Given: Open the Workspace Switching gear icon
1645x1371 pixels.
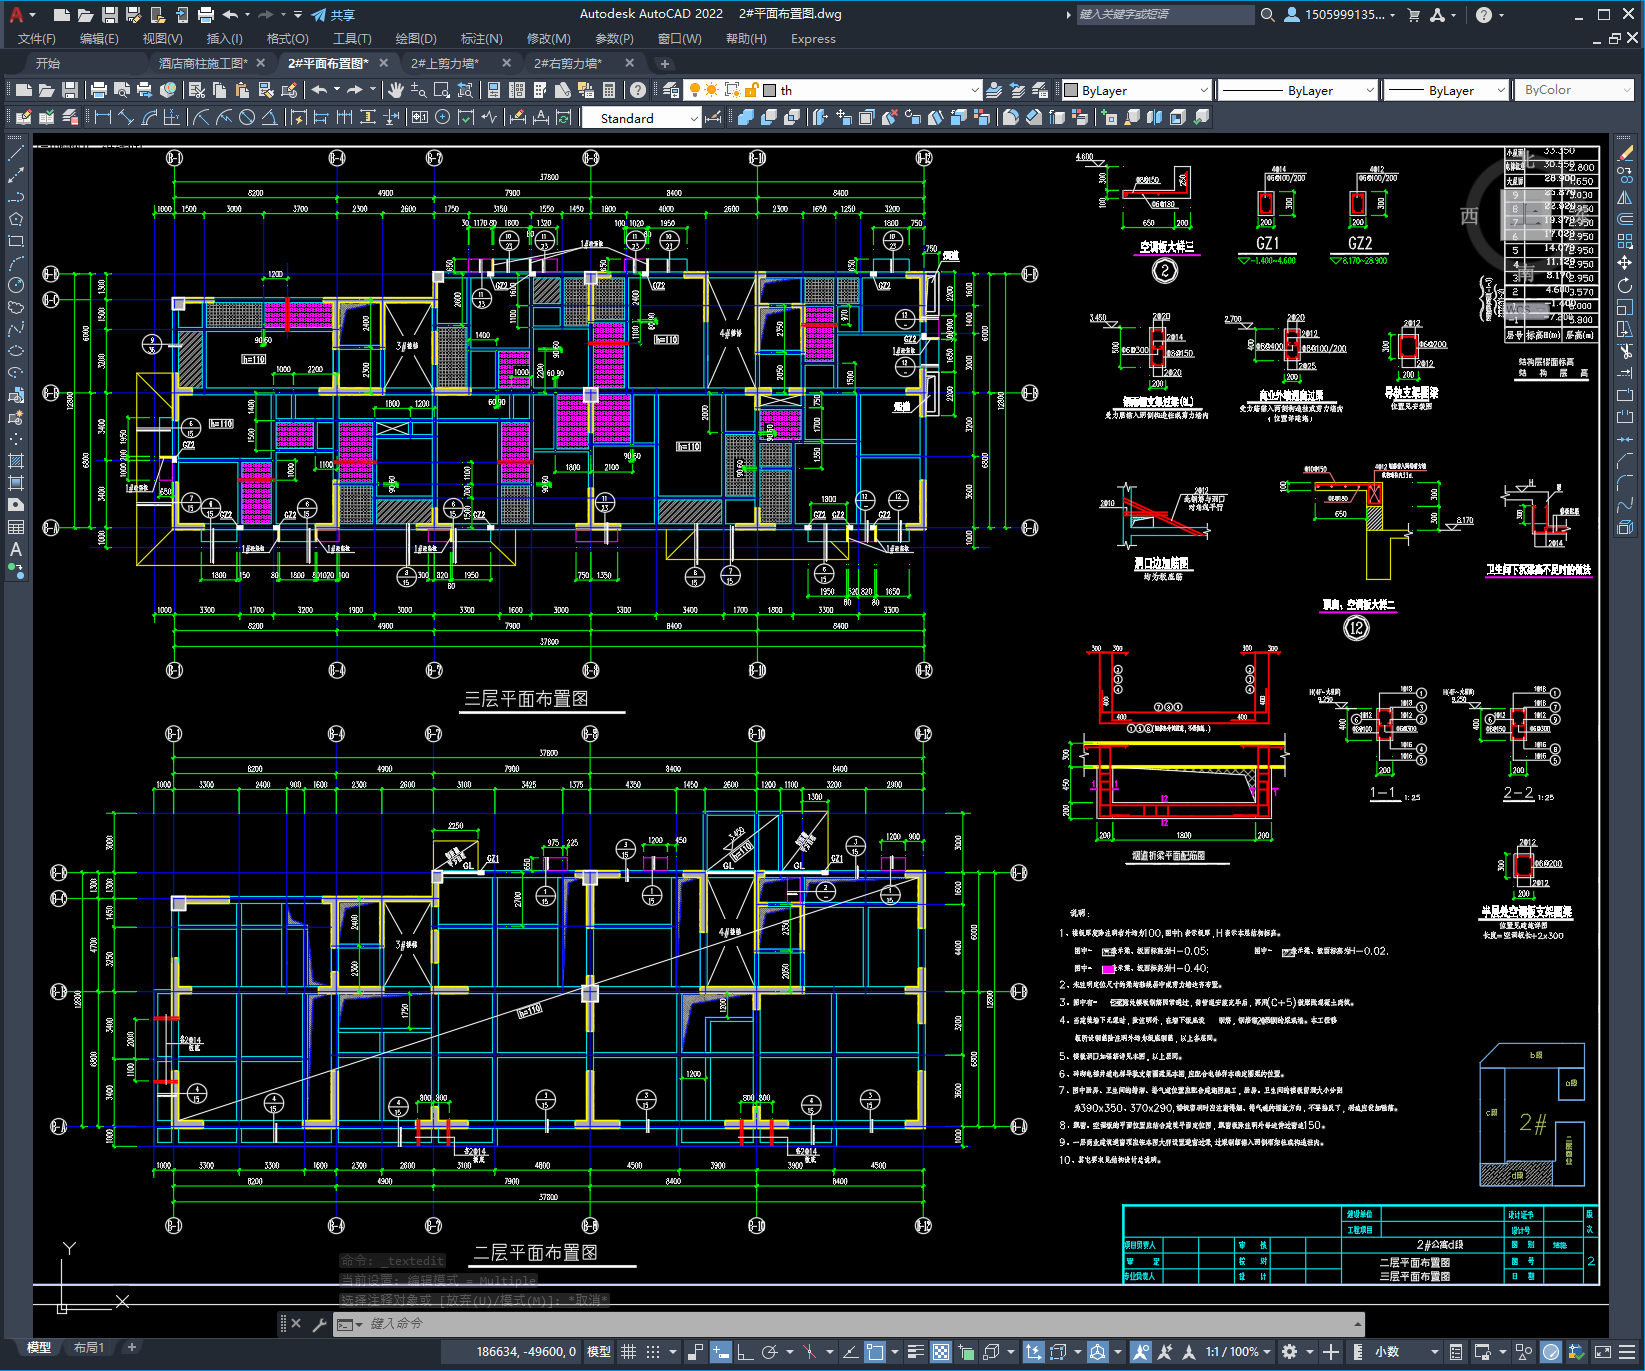Looking at the screenshot, I should pos(1290,1352).
